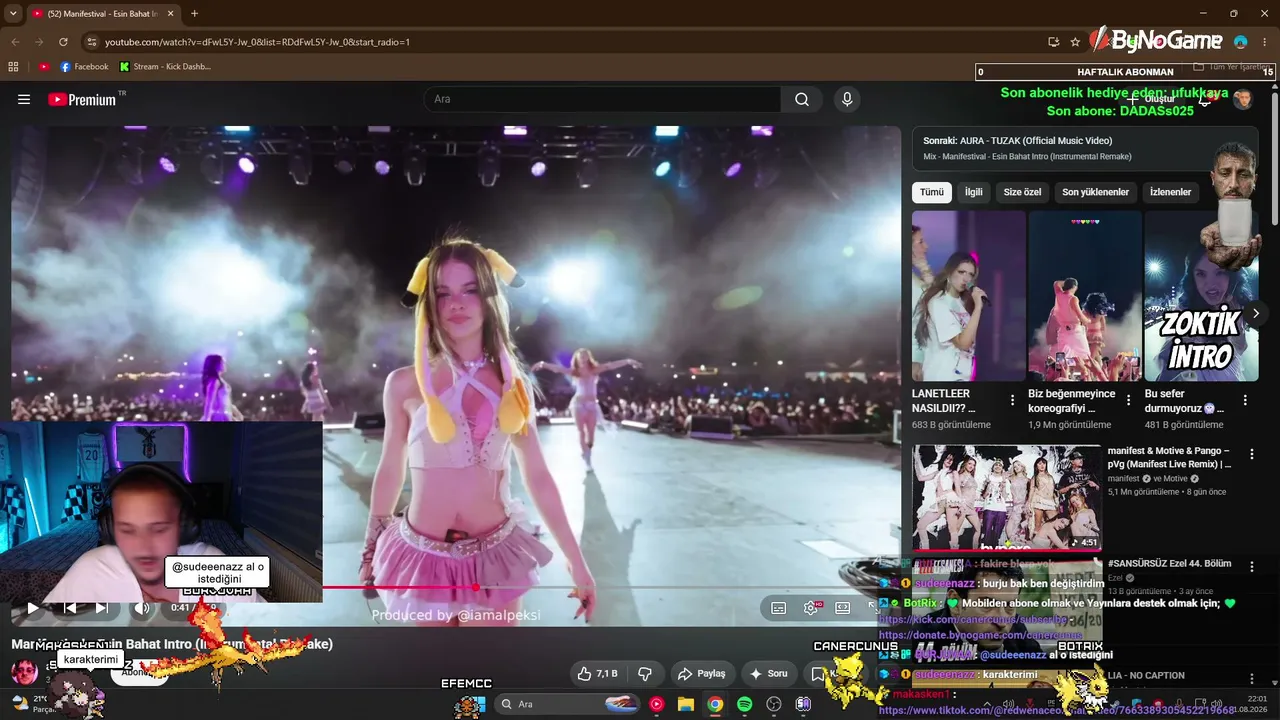
Task: Like the video with 7,1 B likes
Action: 599,674
